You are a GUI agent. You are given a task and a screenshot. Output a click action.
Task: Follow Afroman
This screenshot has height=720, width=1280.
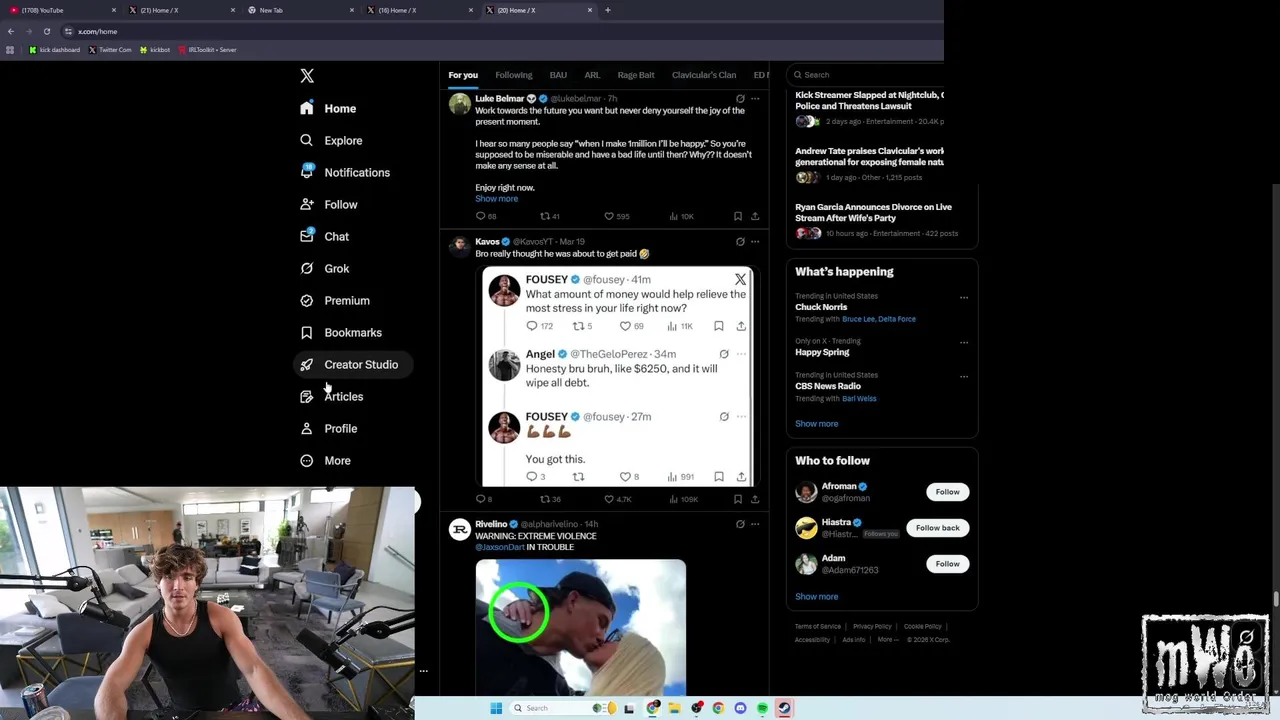click(947, 492)
